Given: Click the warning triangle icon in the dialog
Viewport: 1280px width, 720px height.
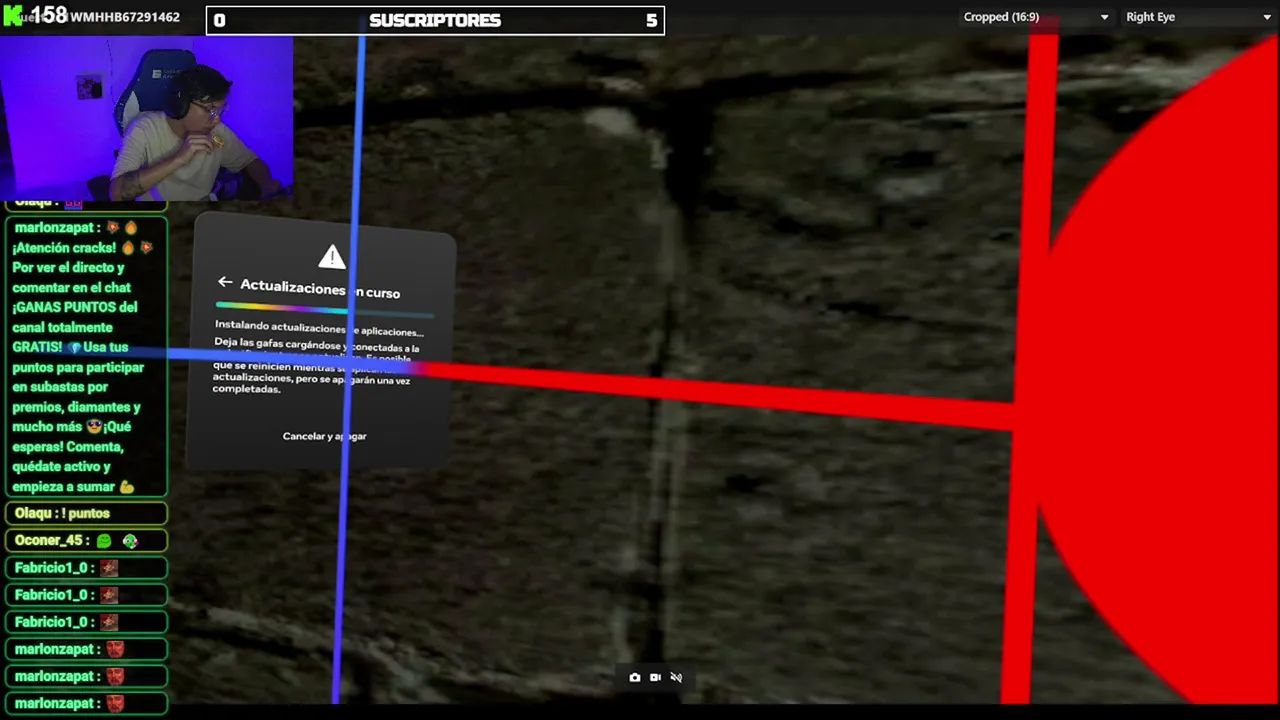Looking at the screenshot, I should [331, 257].
